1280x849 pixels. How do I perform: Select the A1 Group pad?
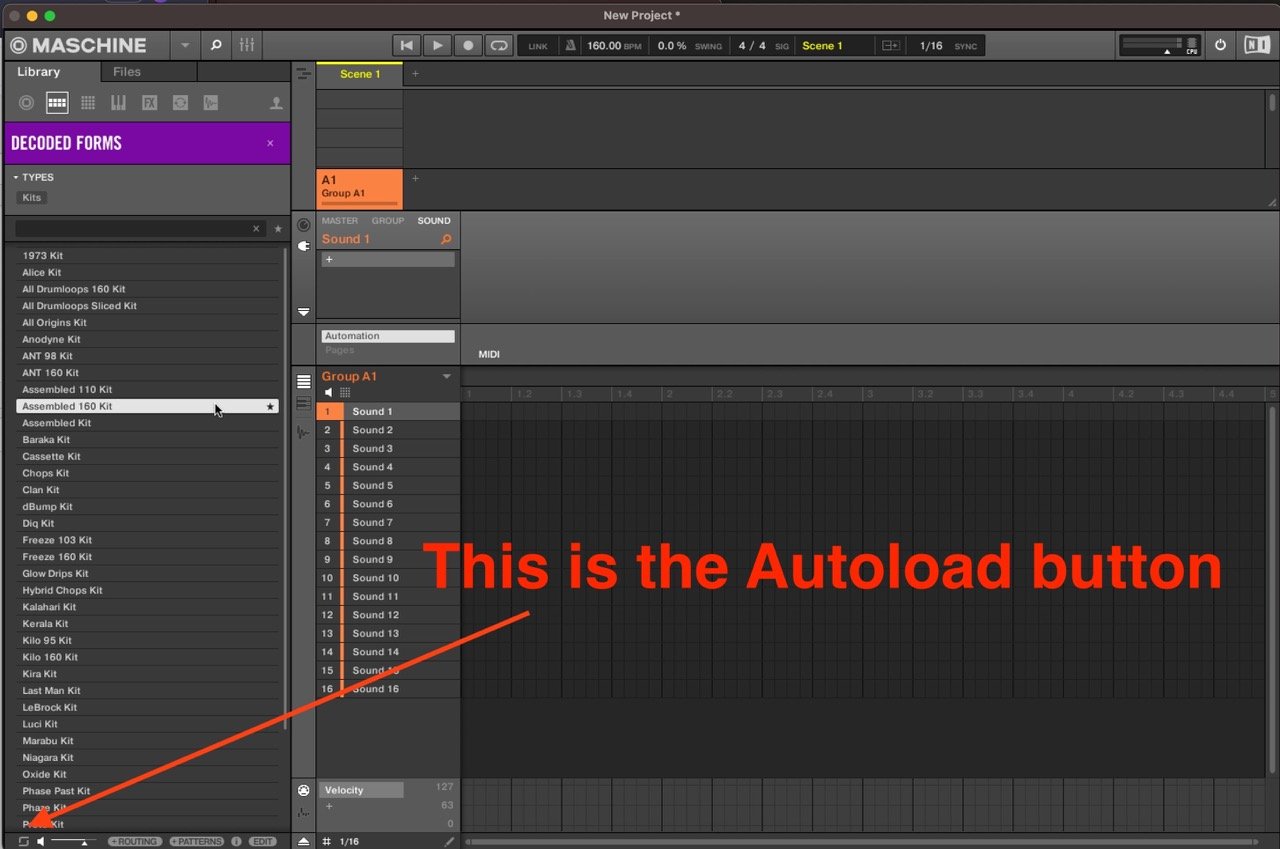pos(360,188)
